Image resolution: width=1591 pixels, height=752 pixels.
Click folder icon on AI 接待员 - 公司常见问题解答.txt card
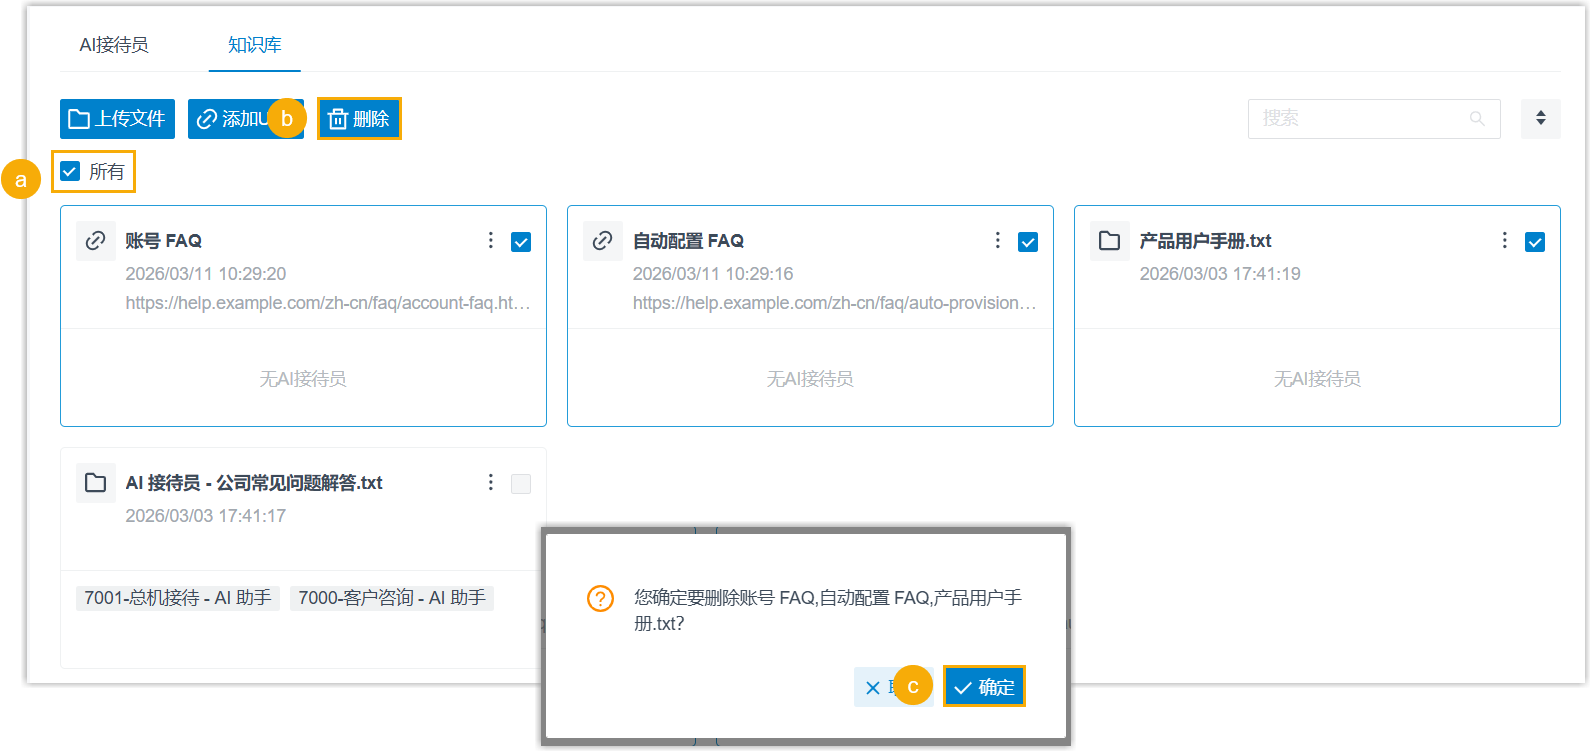coord(96,483)
